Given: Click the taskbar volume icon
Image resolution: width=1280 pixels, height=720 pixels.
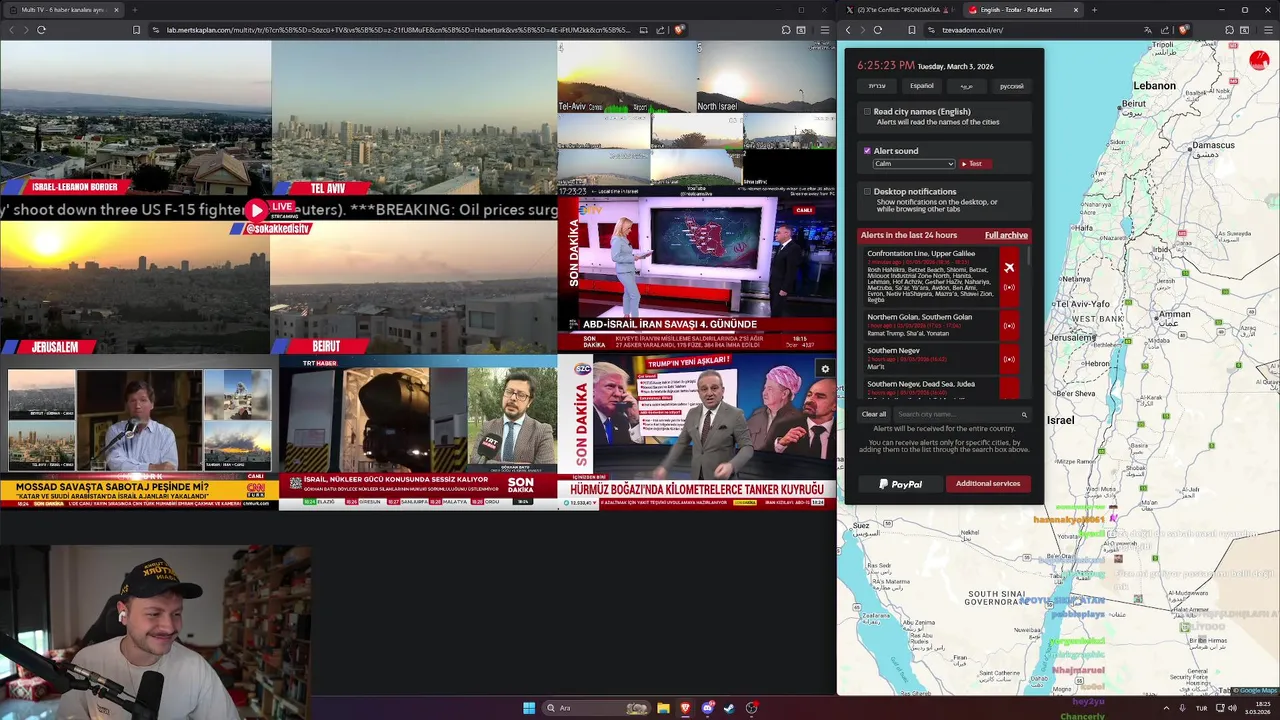Looking at the screenshot, I should [1232, 708].
